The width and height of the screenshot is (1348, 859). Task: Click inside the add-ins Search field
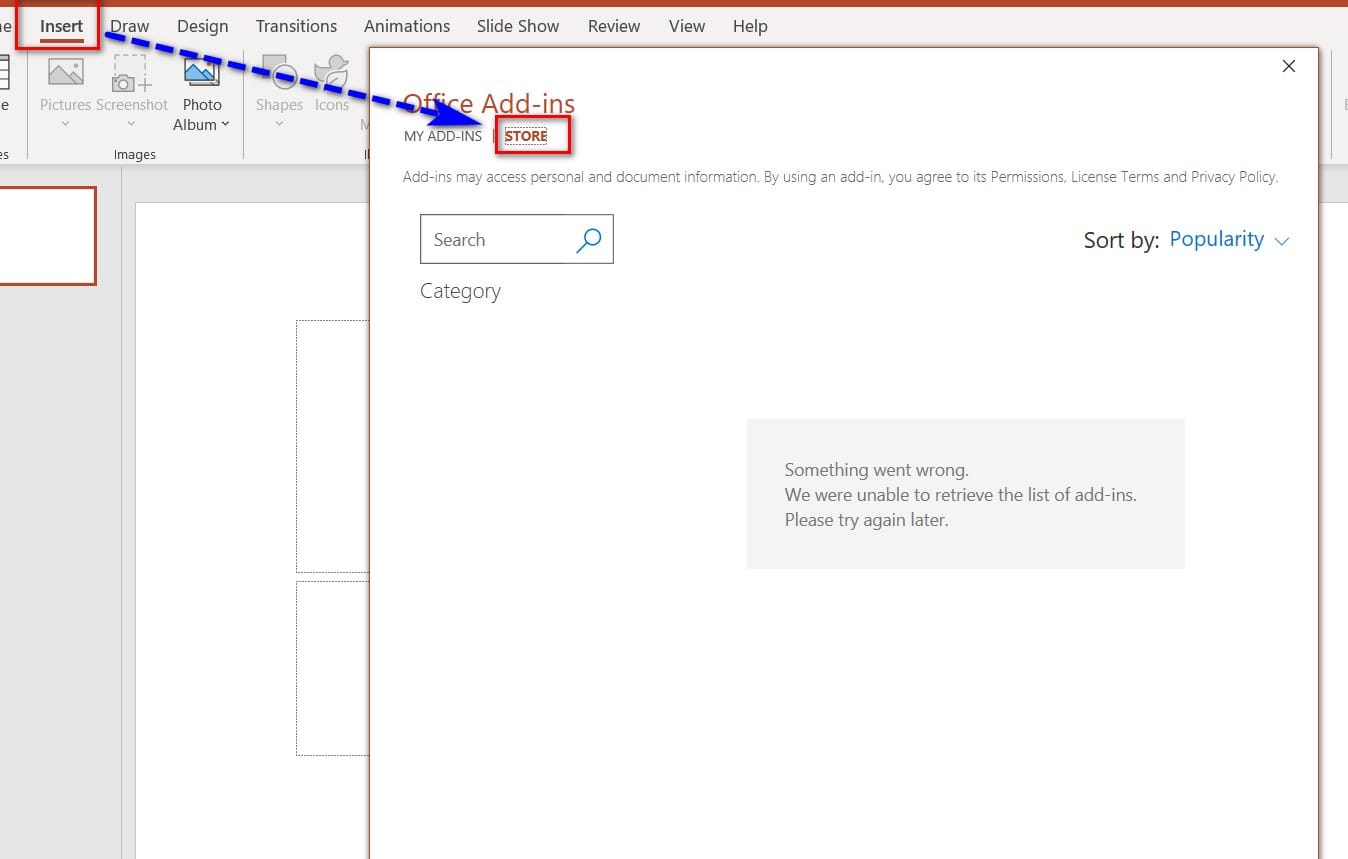pos(495,240)
